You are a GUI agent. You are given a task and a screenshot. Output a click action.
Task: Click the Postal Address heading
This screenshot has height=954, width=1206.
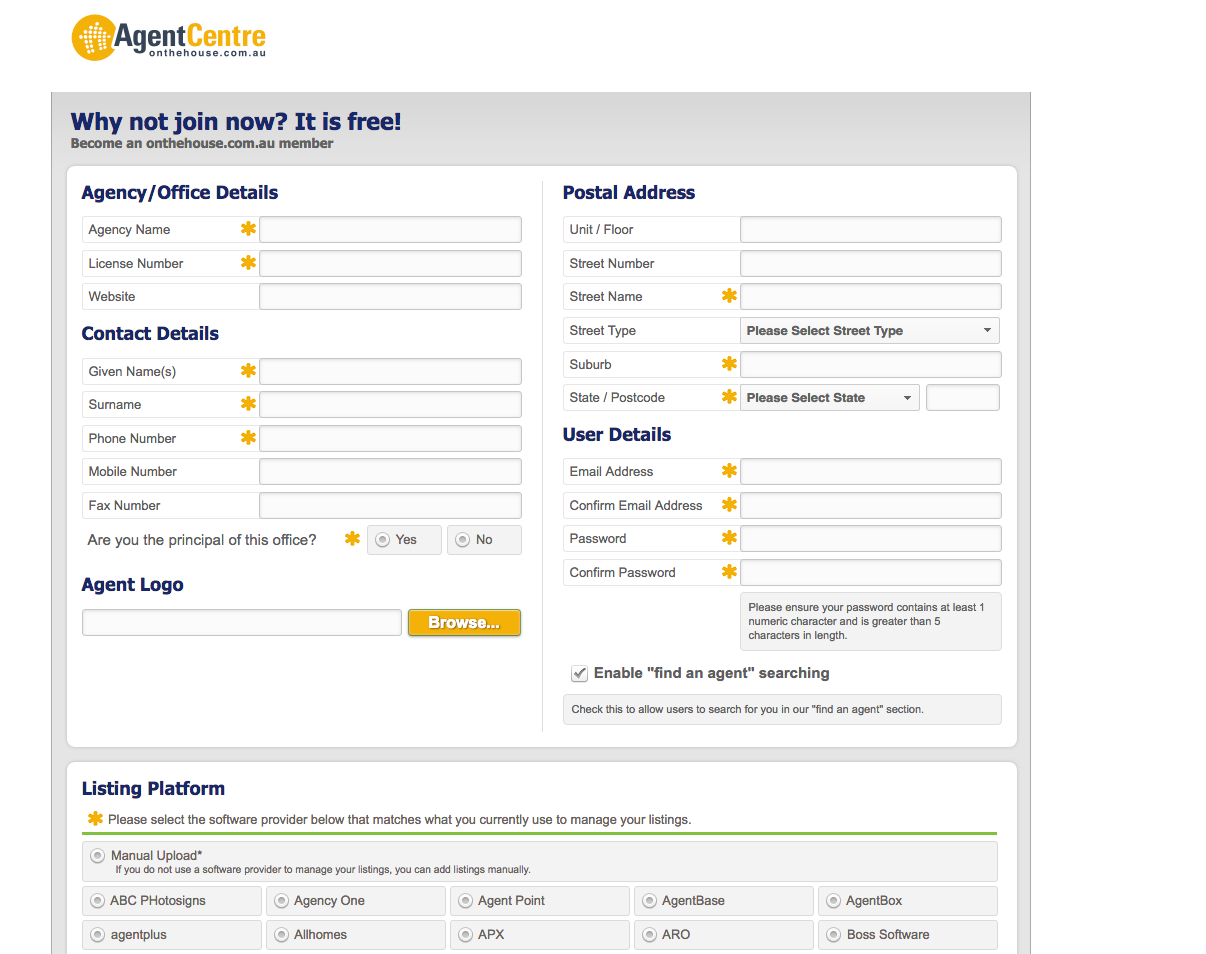point(629,193)
